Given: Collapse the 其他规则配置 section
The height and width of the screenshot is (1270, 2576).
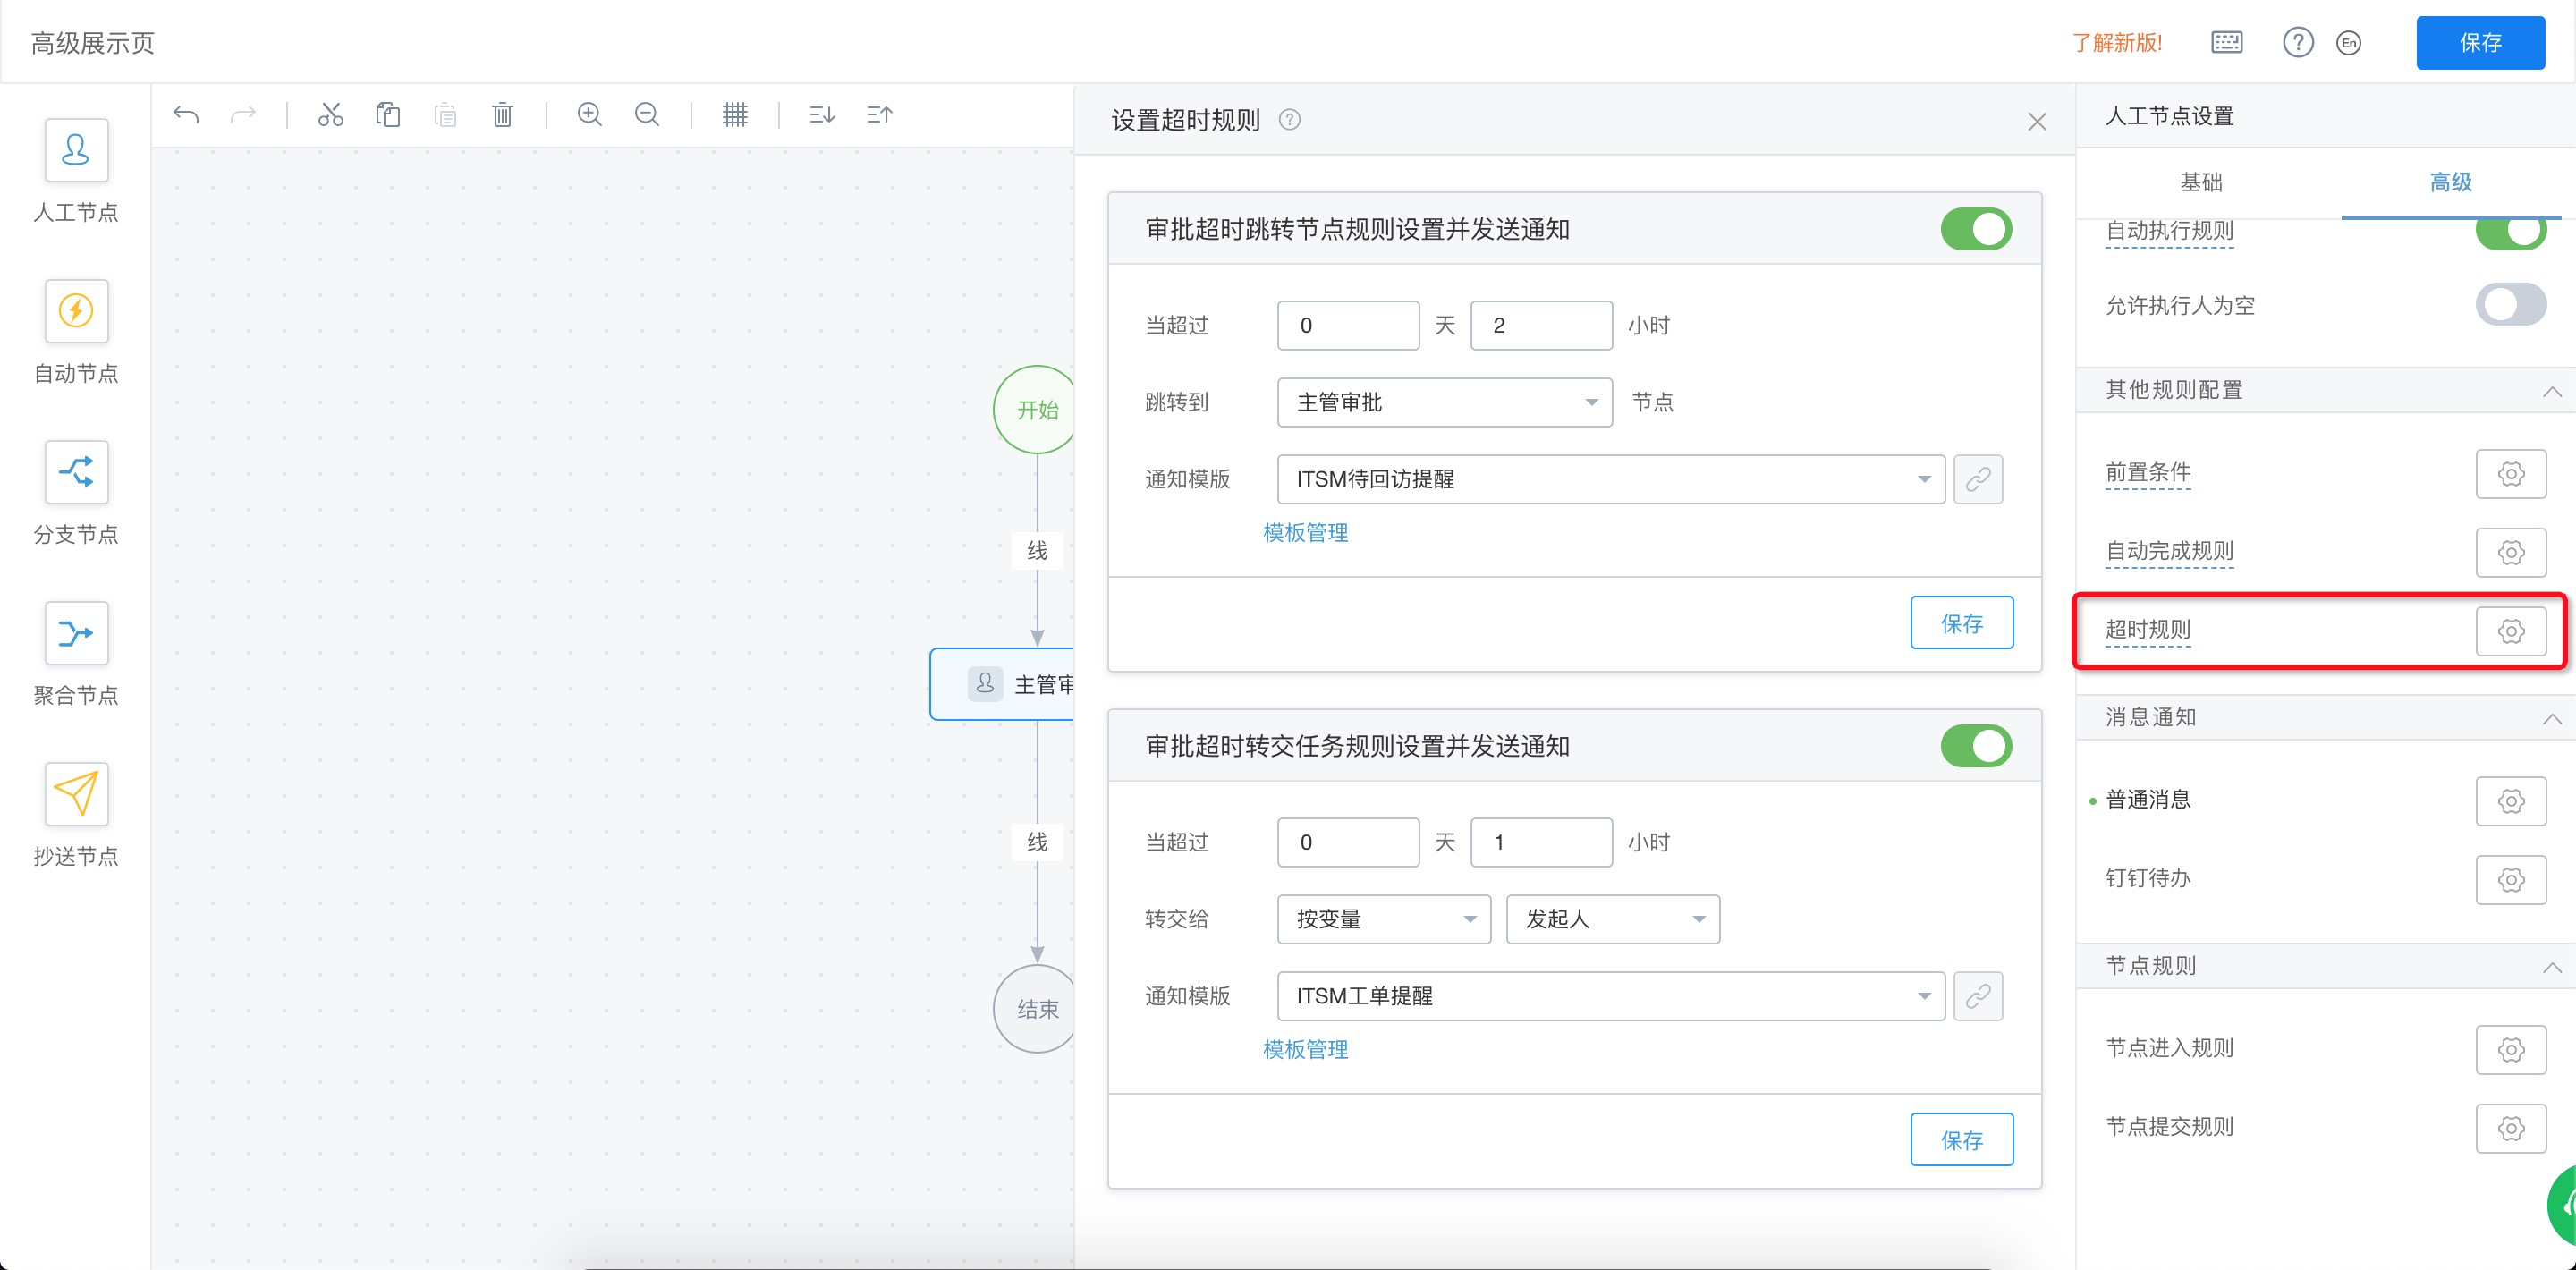Looking at the screenshot, I should [2552, 391].
